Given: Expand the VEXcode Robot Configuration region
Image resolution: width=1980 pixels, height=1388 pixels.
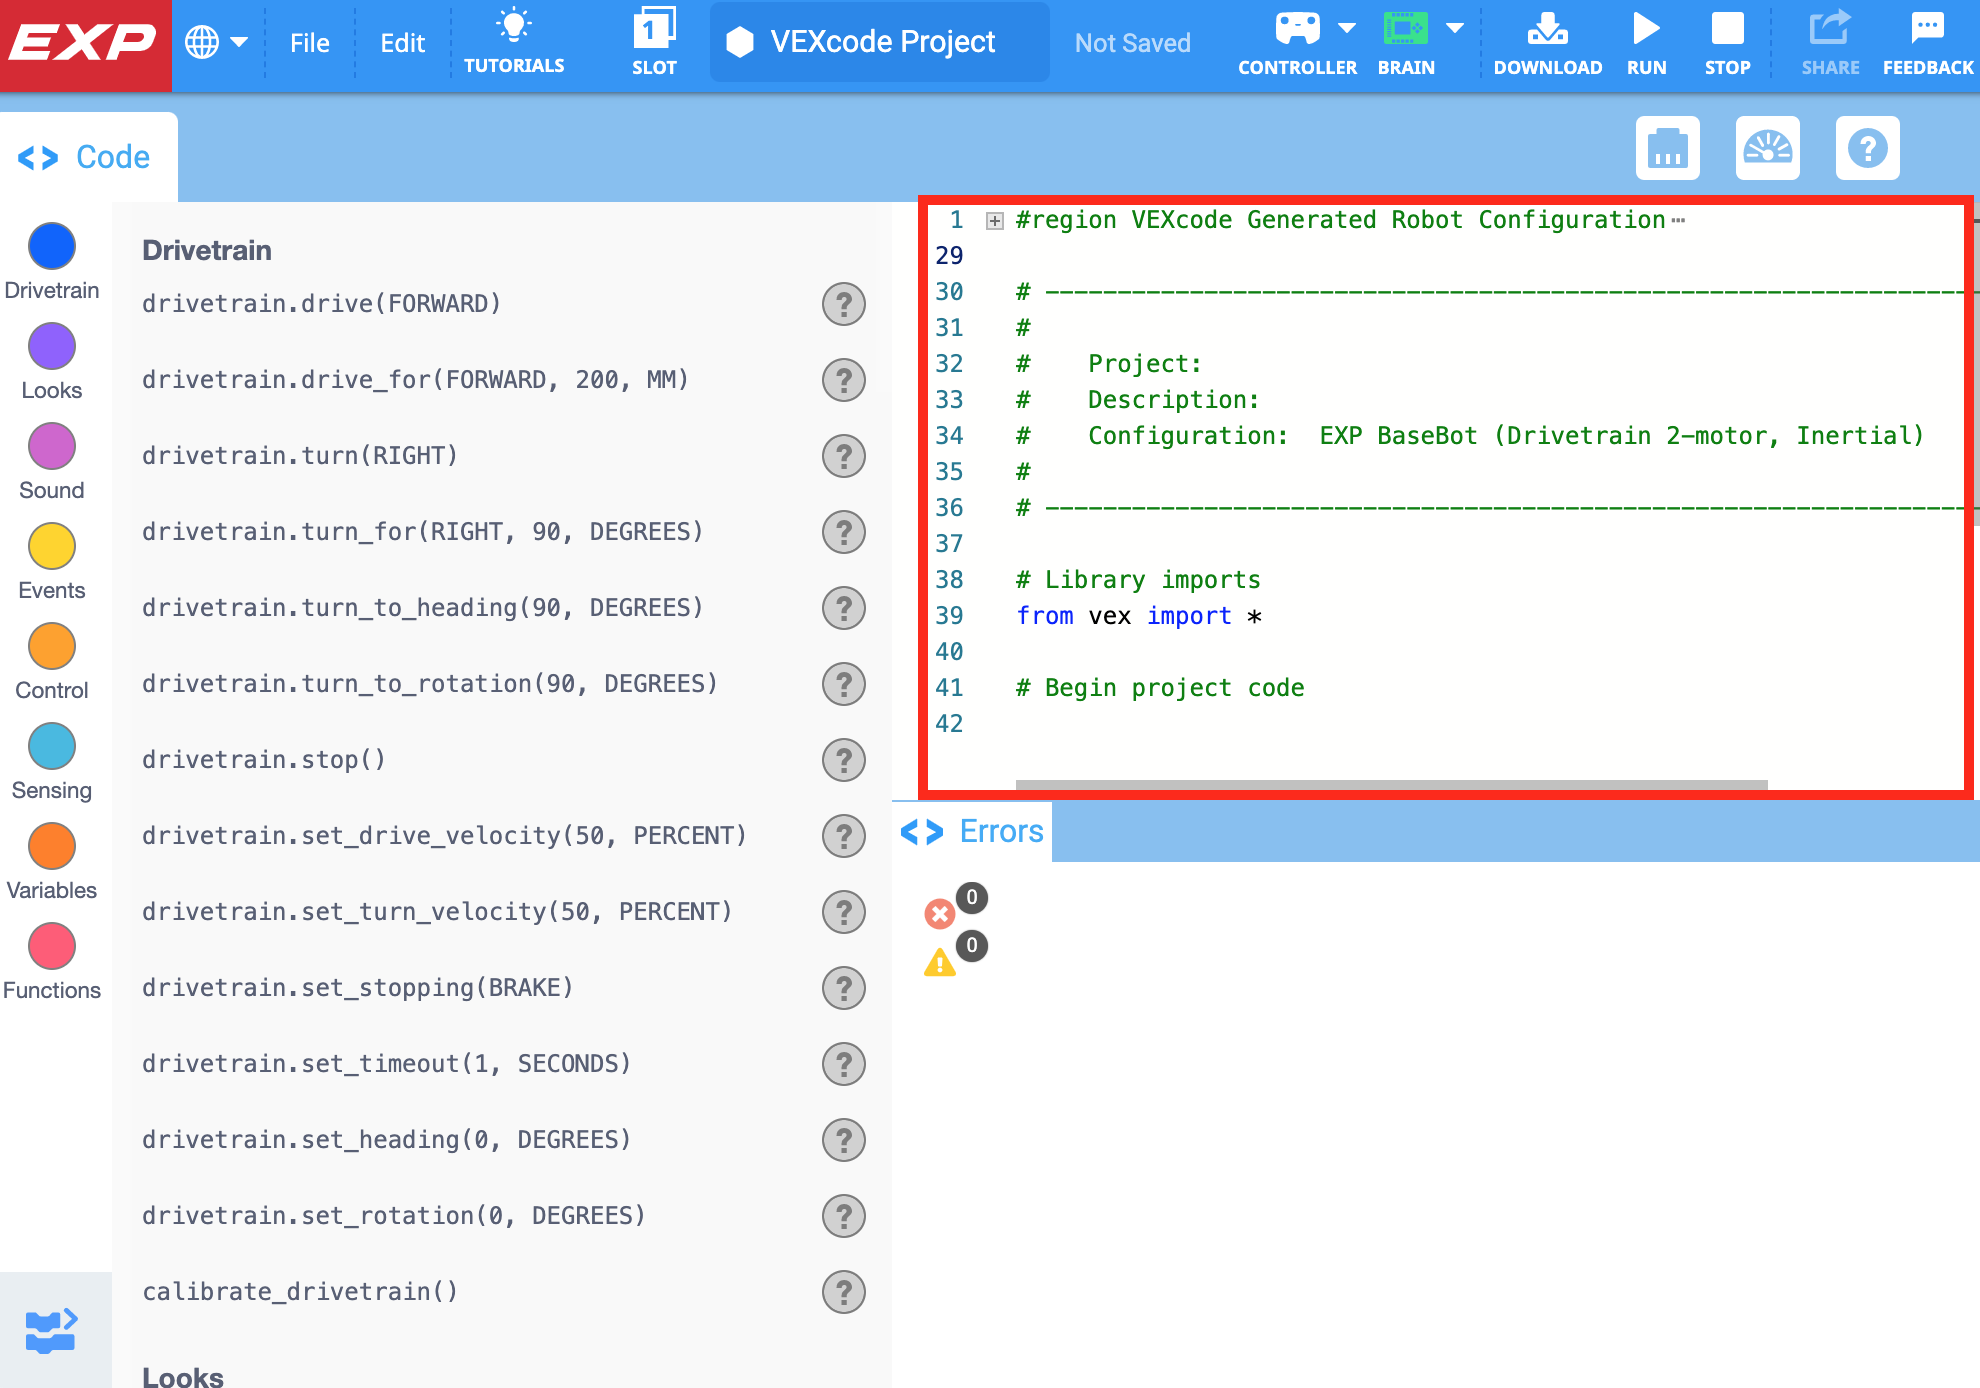Looking at the screenshot, I should click(994, 220).
